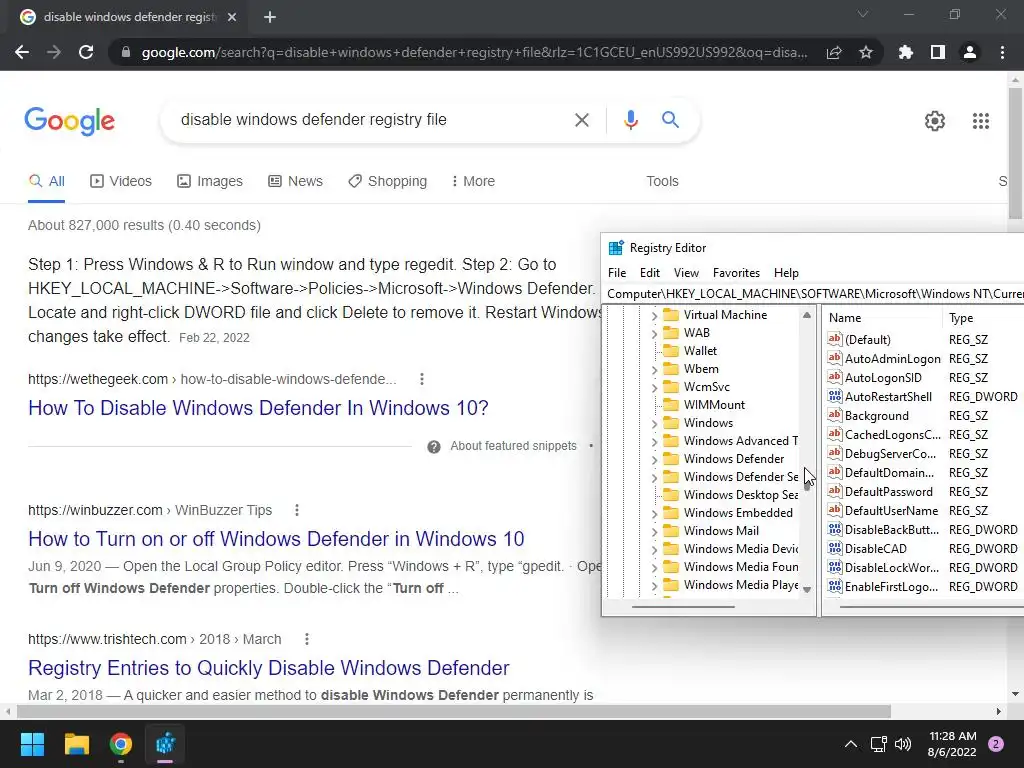This screenshot has width=1024, height=768.
Task: Open Windows Start menu
Action: click(x=32, y=744)
